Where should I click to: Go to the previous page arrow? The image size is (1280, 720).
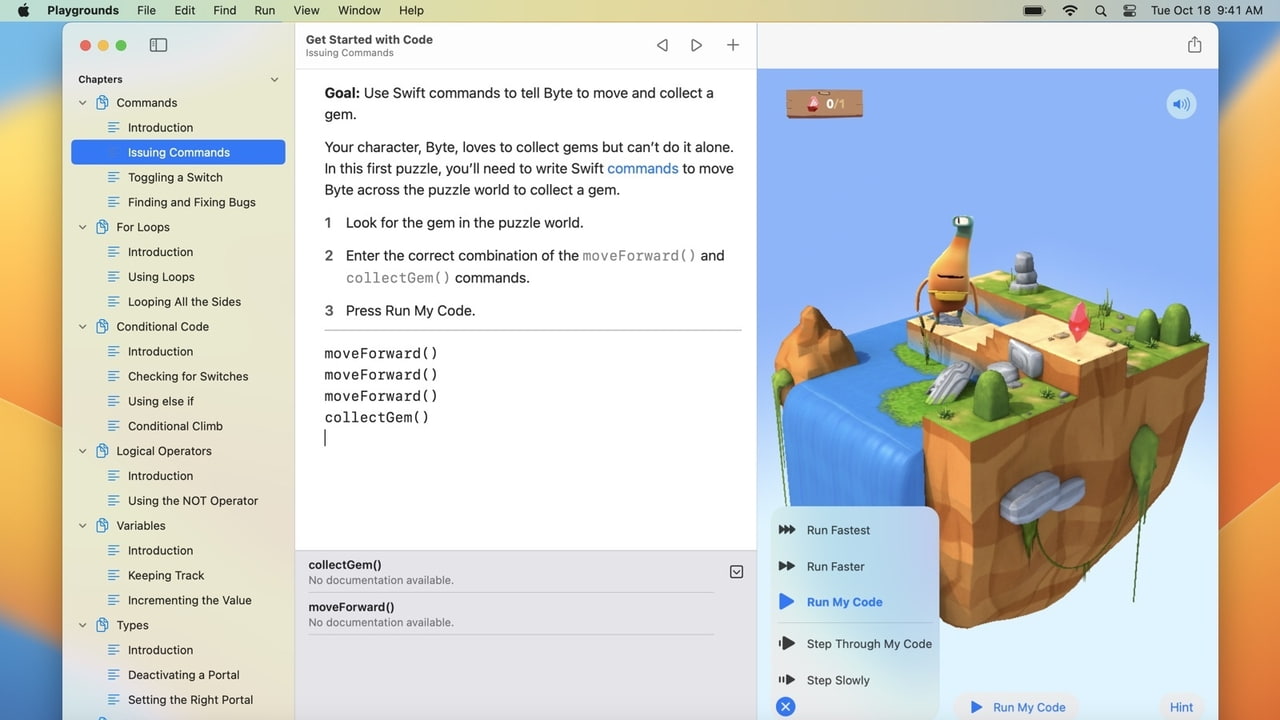click(x=662, y=45)
